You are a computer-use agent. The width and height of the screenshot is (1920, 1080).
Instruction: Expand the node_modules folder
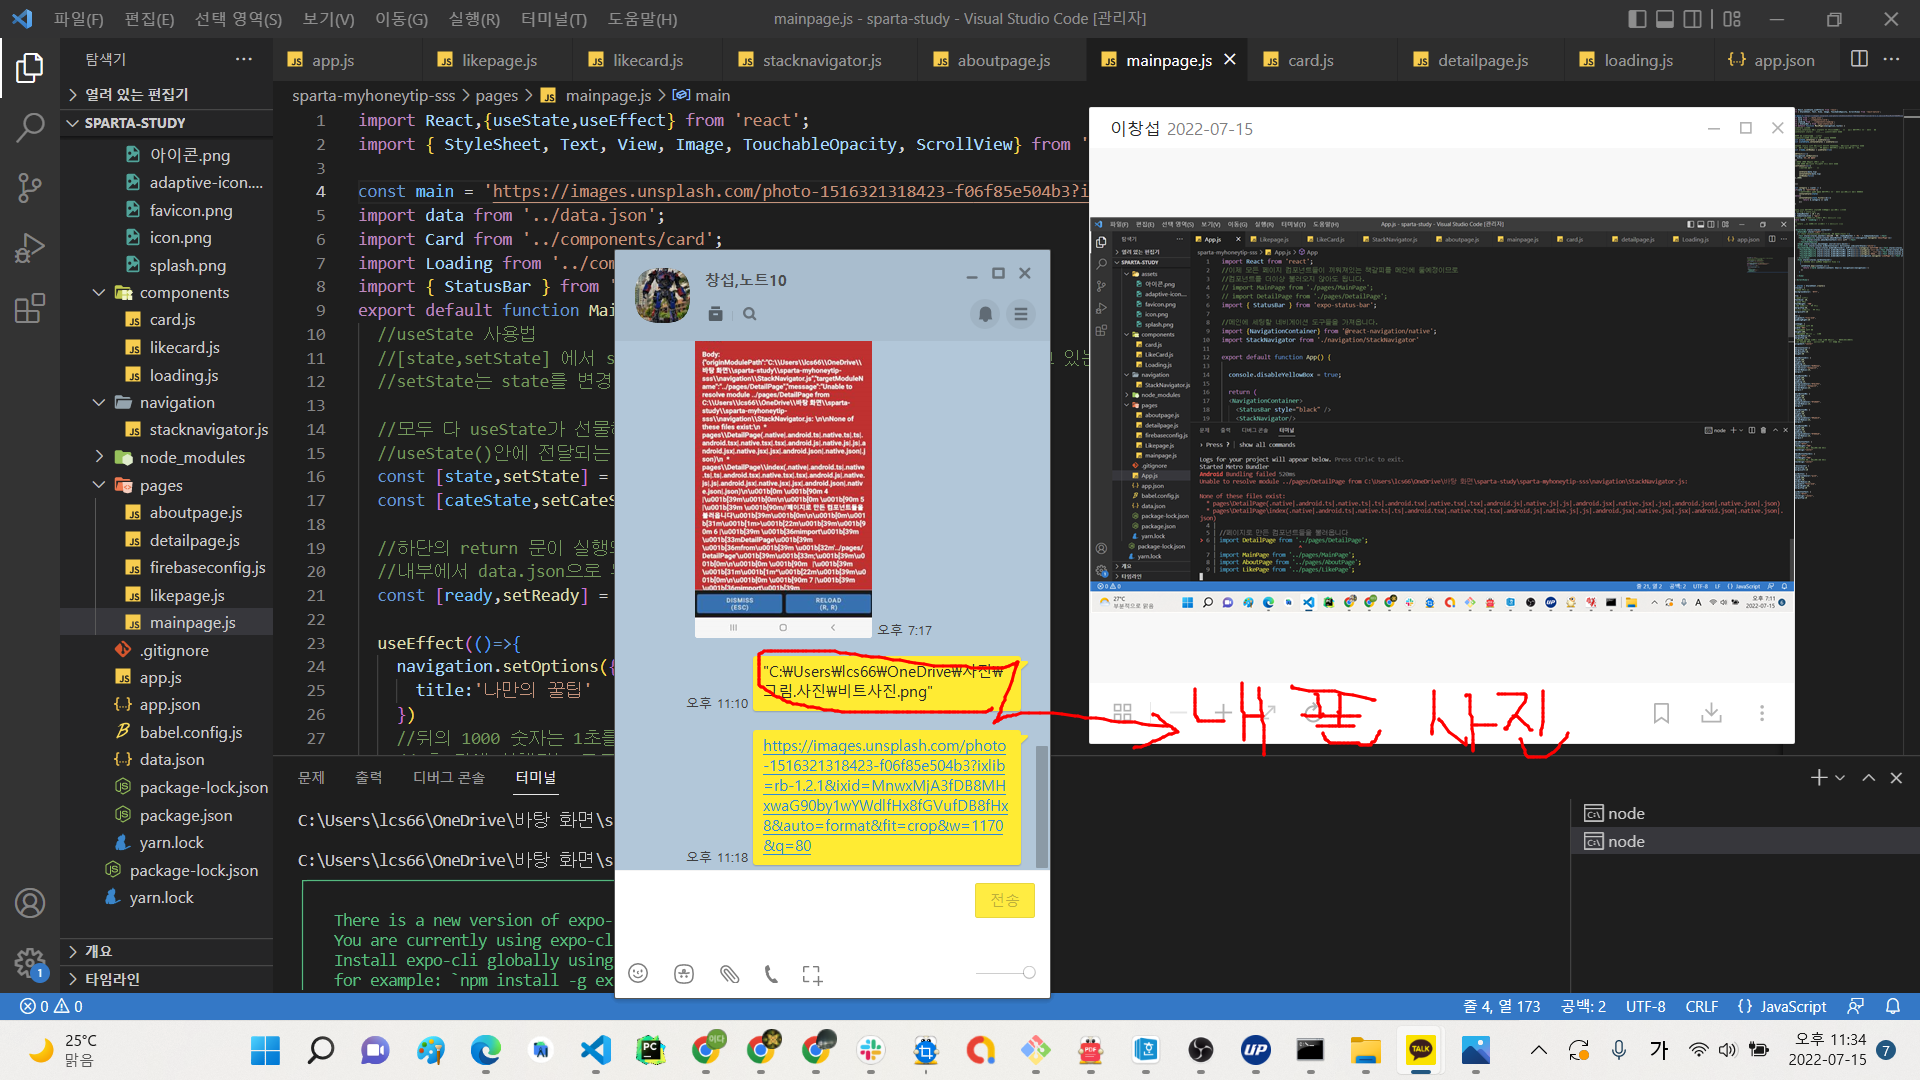coord(191,457)
